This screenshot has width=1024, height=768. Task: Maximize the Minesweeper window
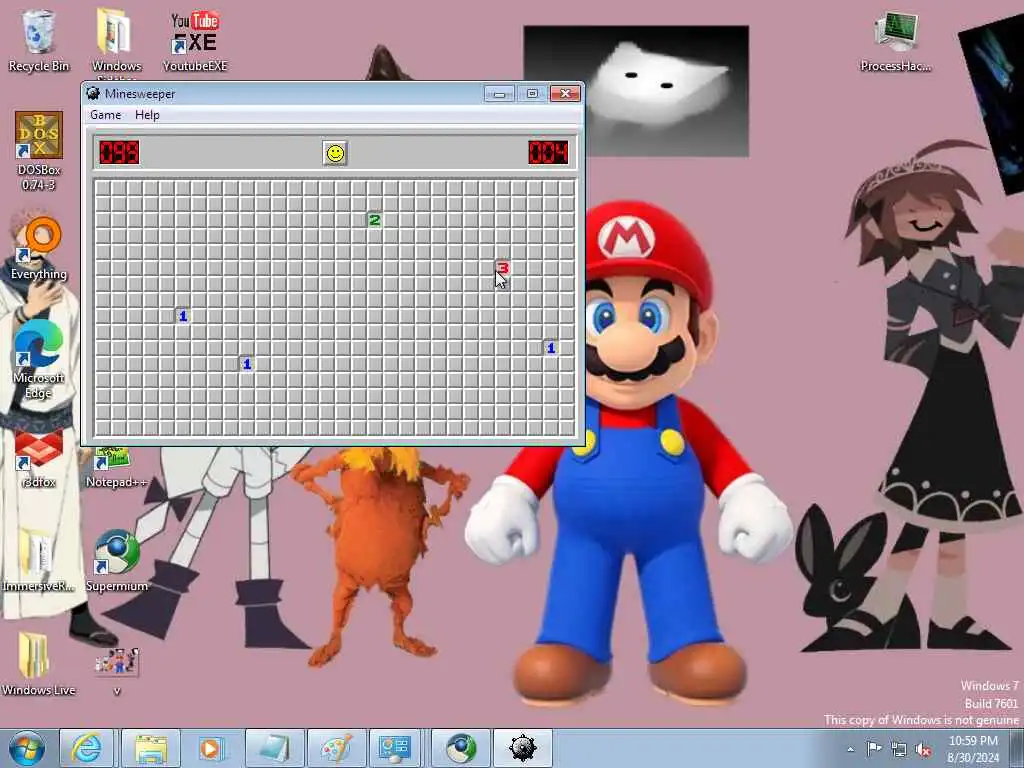[x=532, y=94]
